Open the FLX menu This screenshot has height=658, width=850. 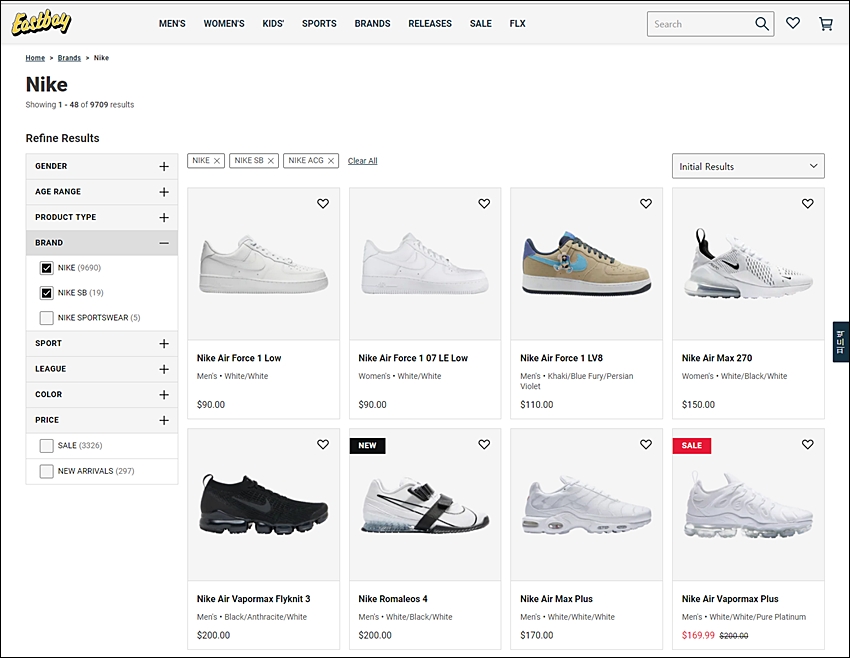coord(518,24)
